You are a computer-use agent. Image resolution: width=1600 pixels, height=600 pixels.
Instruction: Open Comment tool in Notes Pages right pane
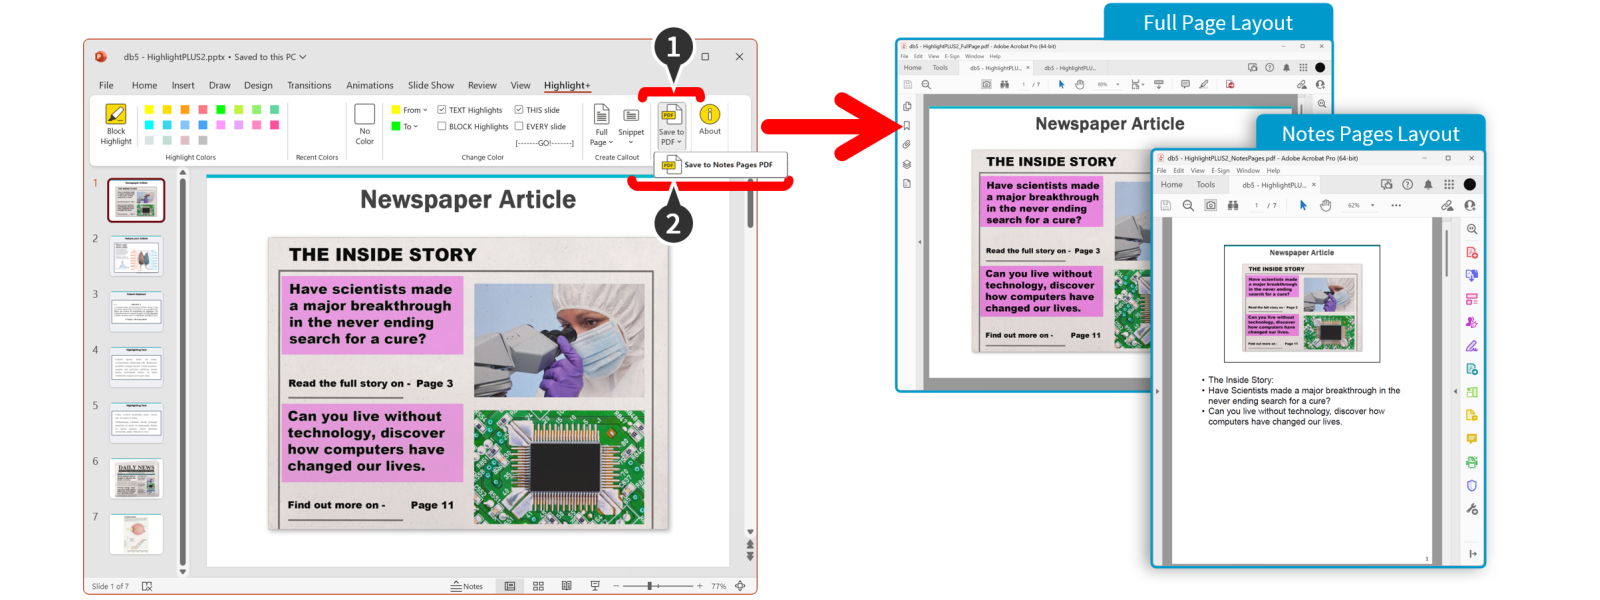[1472, 439]
